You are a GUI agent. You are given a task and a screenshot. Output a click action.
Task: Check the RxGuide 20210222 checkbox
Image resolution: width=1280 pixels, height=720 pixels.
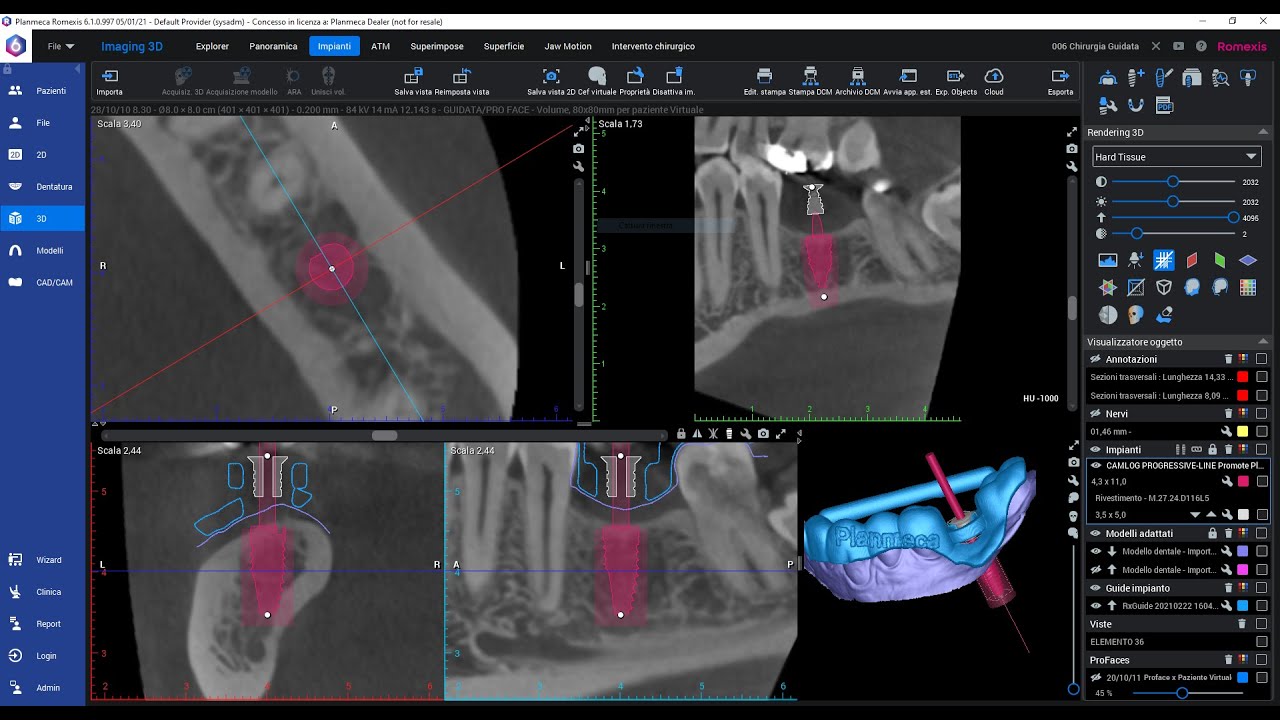pos(1262,606)
